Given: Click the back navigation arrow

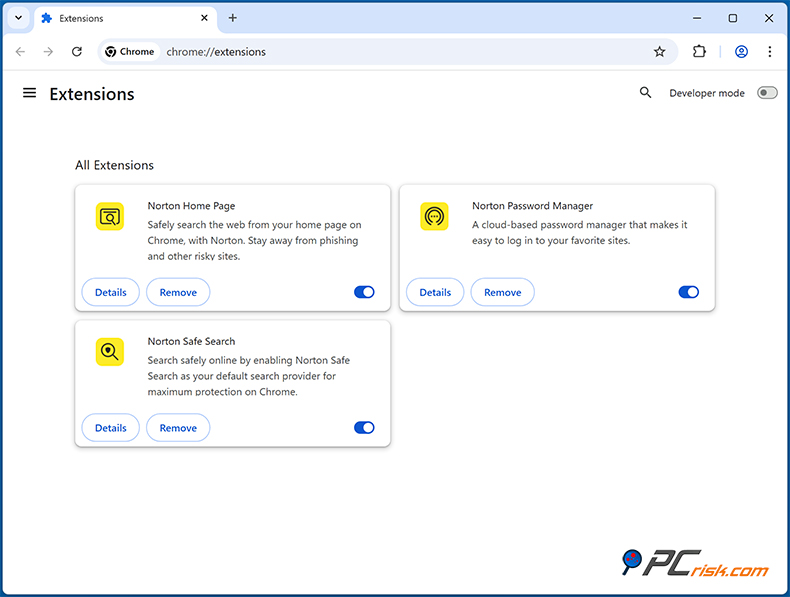Looking at the screenshot, I should (21, 52).
